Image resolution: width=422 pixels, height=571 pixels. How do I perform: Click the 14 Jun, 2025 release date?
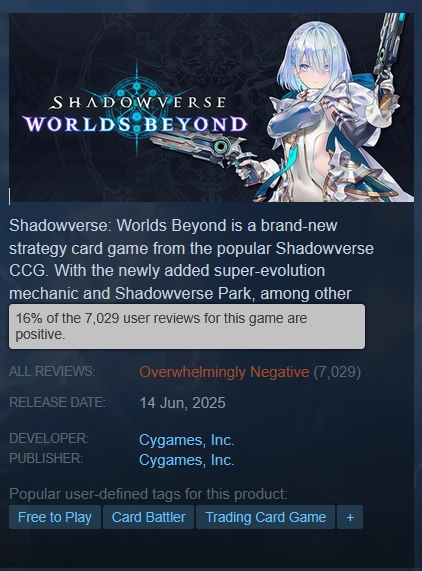182,403
